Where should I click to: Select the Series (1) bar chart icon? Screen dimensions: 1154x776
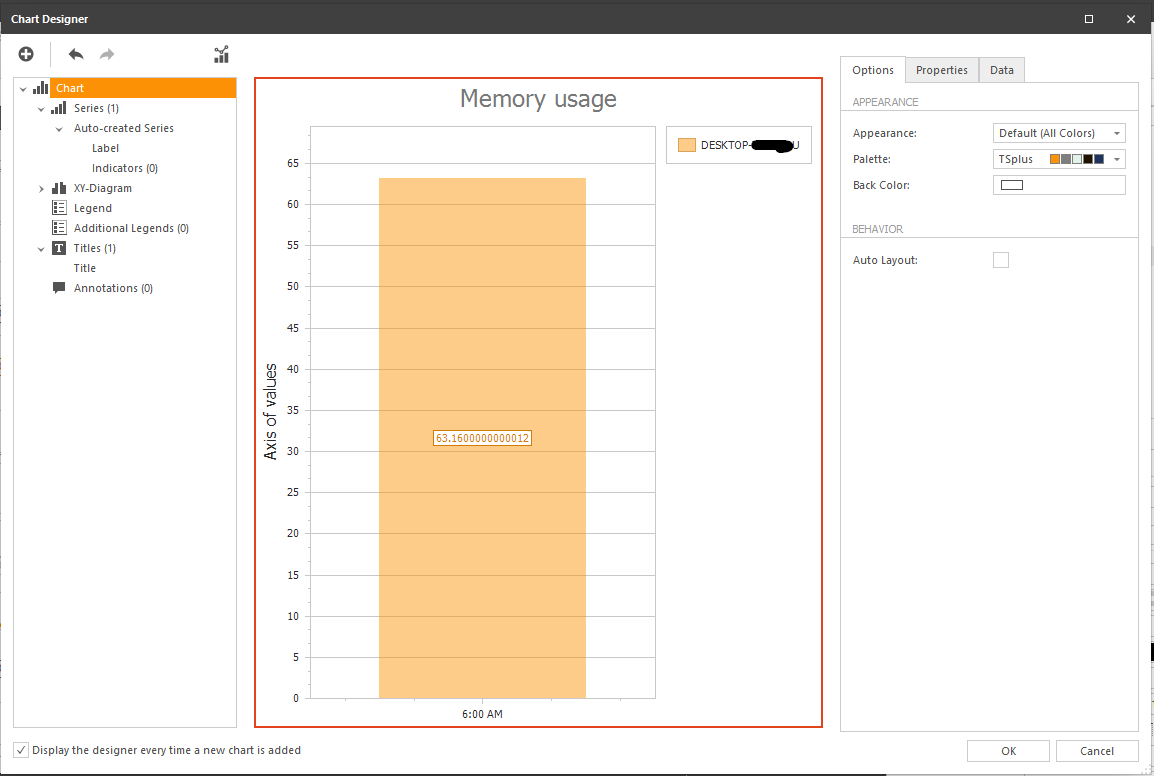[x=57, y=108]
